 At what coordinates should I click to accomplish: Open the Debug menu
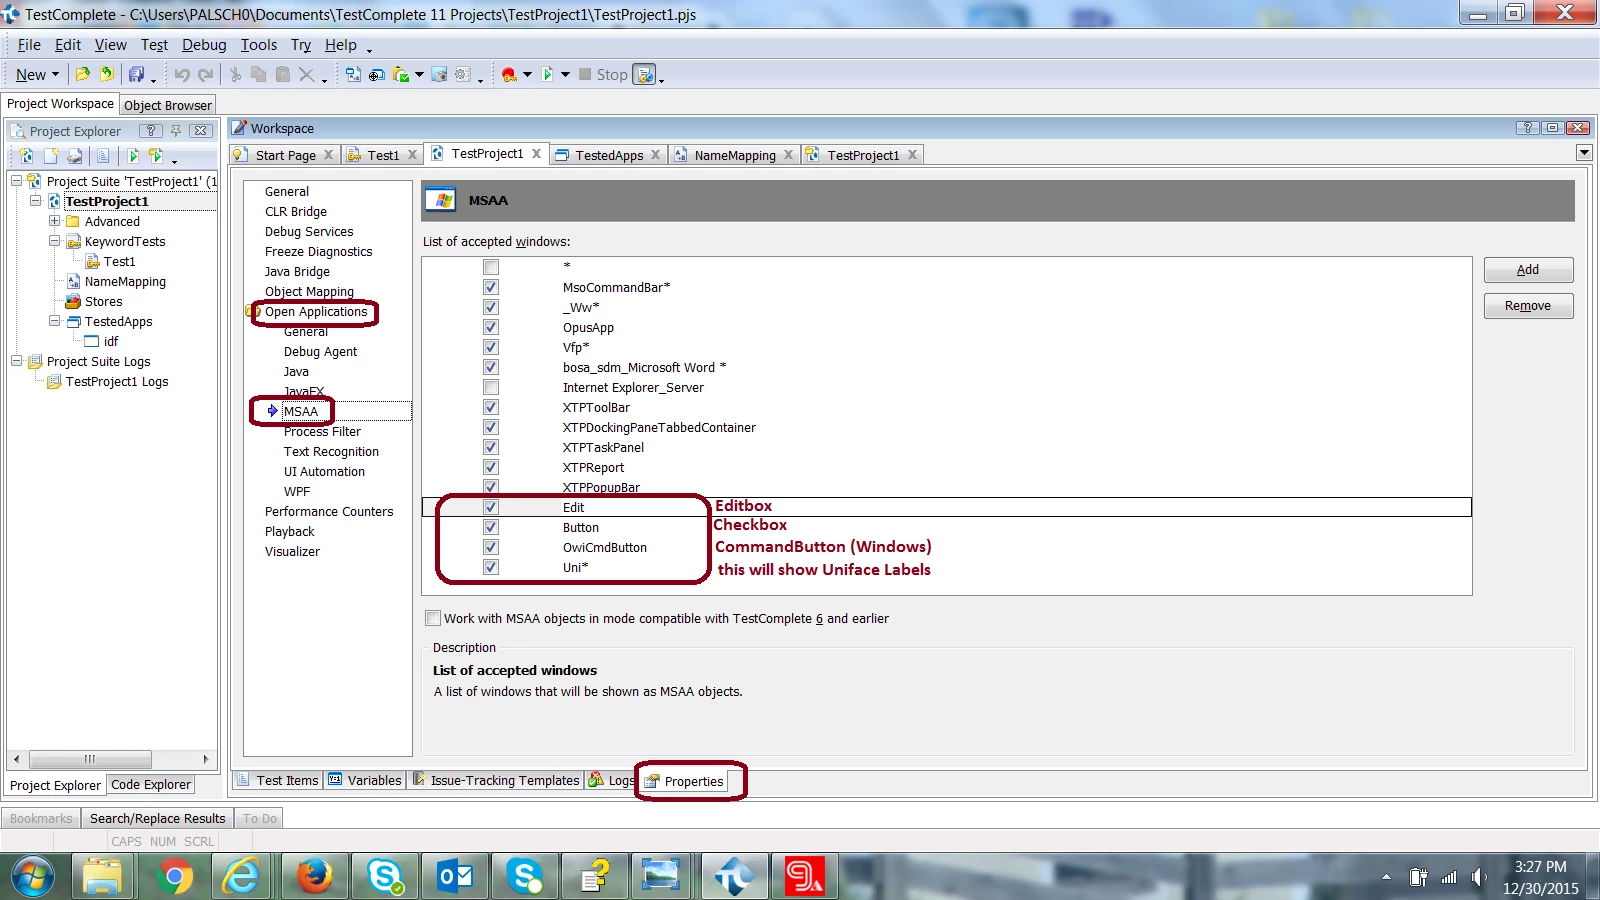pos(204,45)
